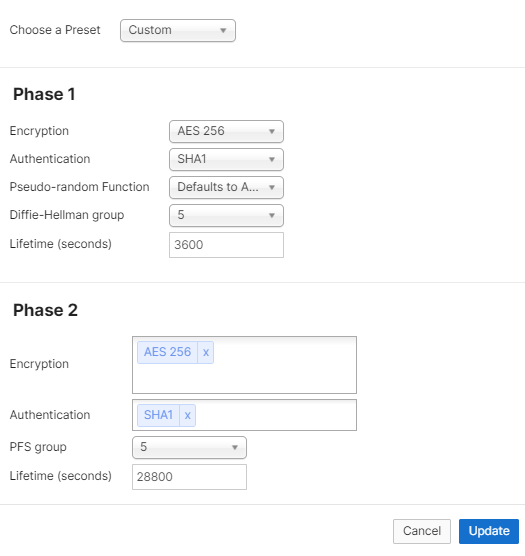Click the AES 256 tag in Phase 2
The height and width of the screenshot is (556, 525).
pyautogui.click(x=167, y=352)
